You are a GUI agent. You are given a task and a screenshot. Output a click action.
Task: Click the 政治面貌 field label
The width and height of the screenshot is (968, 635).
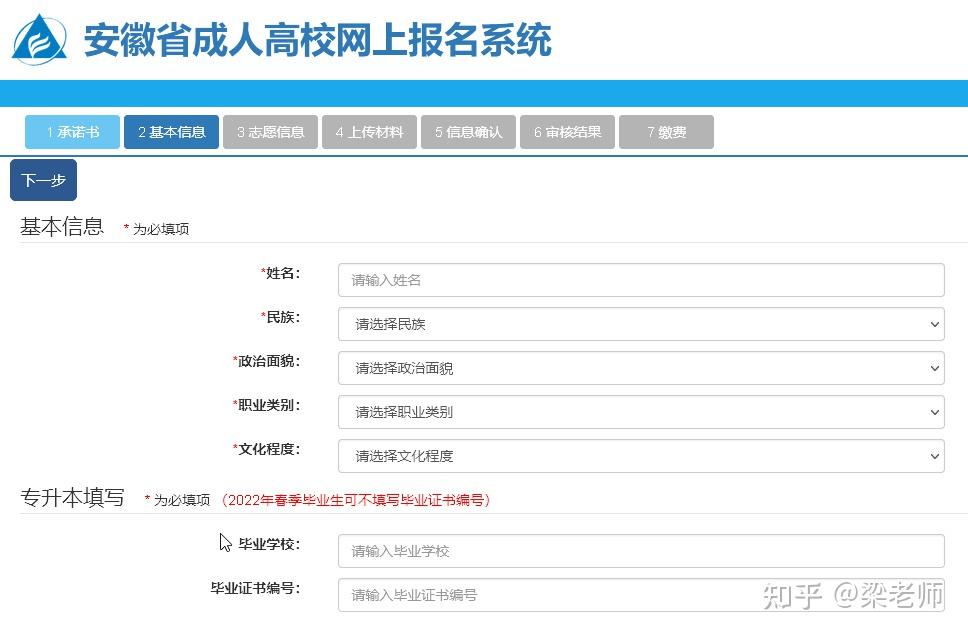pos(267,361)
